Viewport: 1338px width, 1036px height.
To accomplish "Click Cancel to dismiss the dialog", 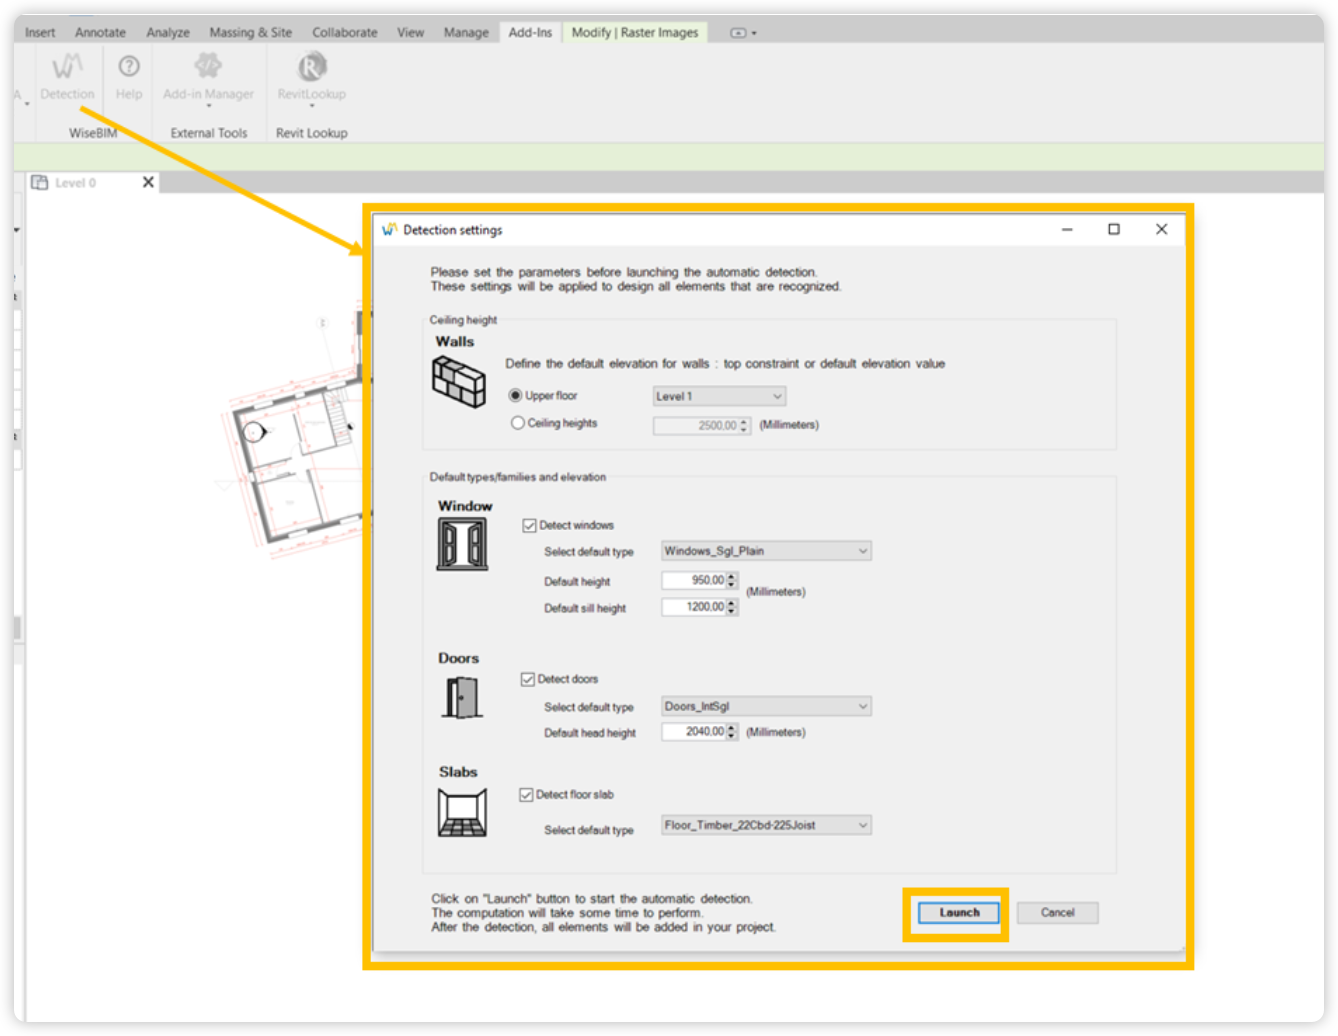I will 1057,912.
